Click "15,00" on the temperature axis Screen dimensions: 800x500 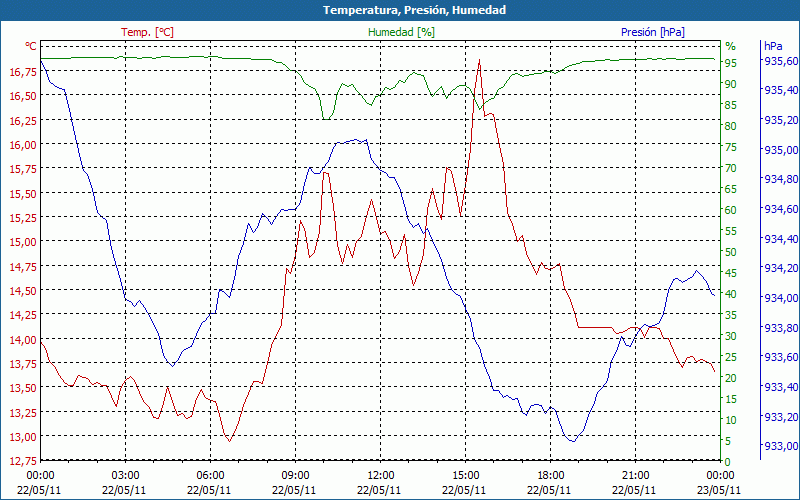click(23, 242)
